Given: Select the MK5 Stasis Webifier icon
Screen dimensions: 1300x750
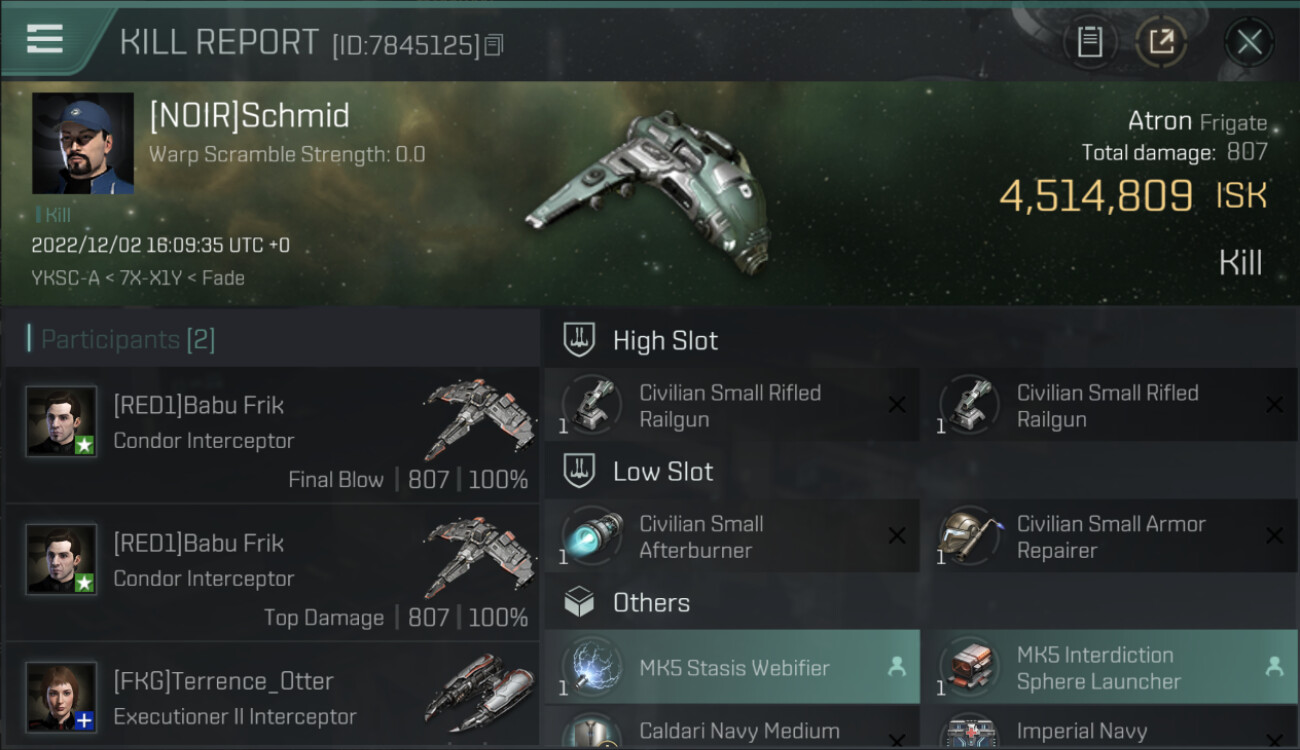Looking at the screenshot, I should [x=592, y=668].
